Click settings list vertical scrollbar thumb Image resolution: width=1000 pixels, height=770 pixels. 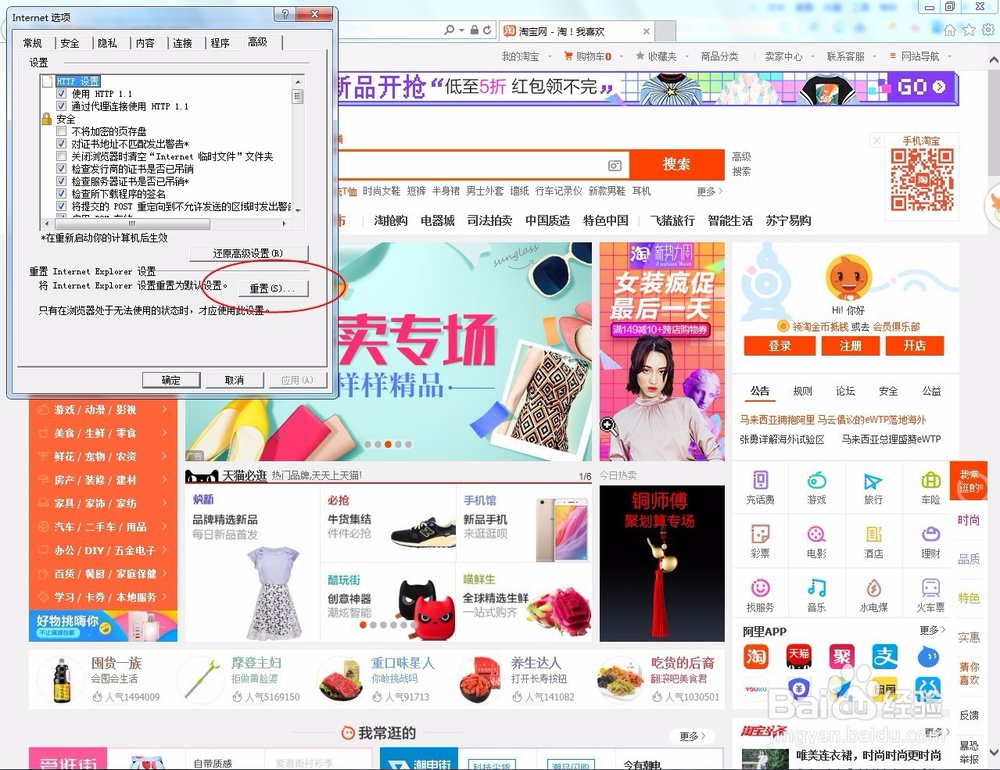(297, 96)
